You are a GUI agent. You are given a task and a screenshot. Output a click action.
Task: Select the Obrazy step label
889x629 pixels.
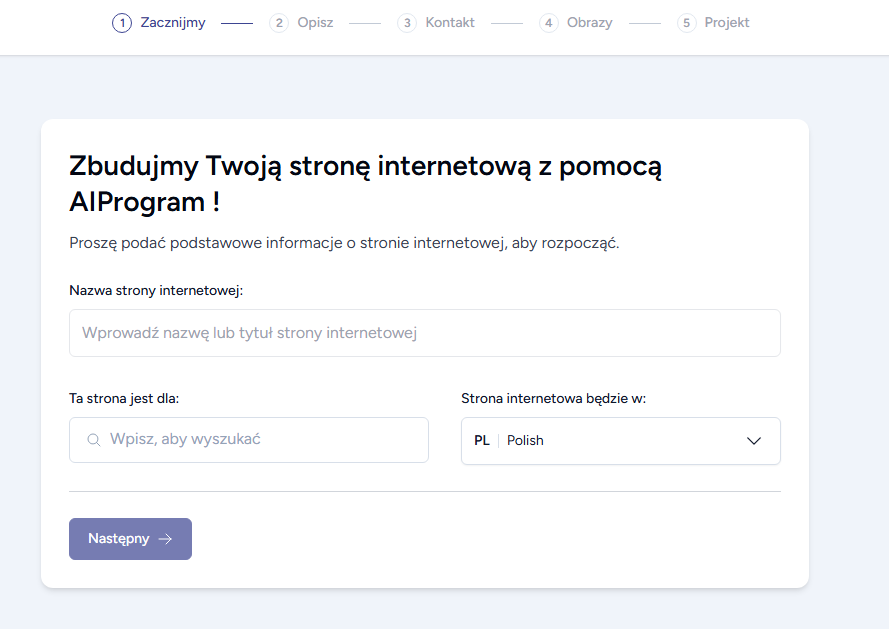[590, 23]
